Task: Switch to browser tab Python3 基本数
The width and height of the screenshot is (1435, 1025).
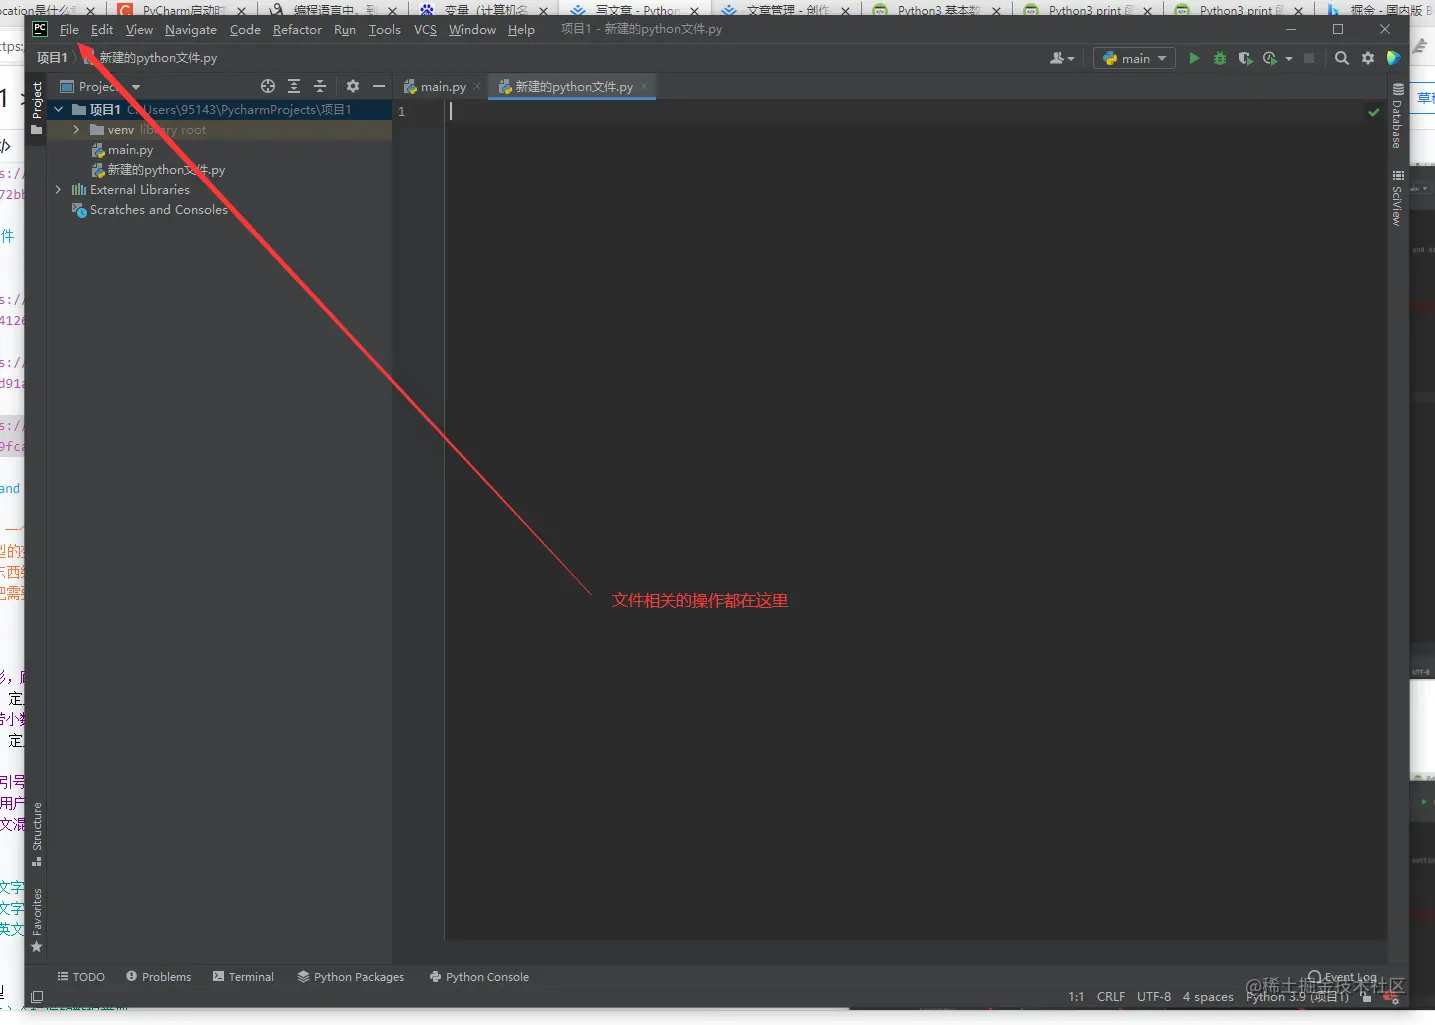Action: pos(937,9)
